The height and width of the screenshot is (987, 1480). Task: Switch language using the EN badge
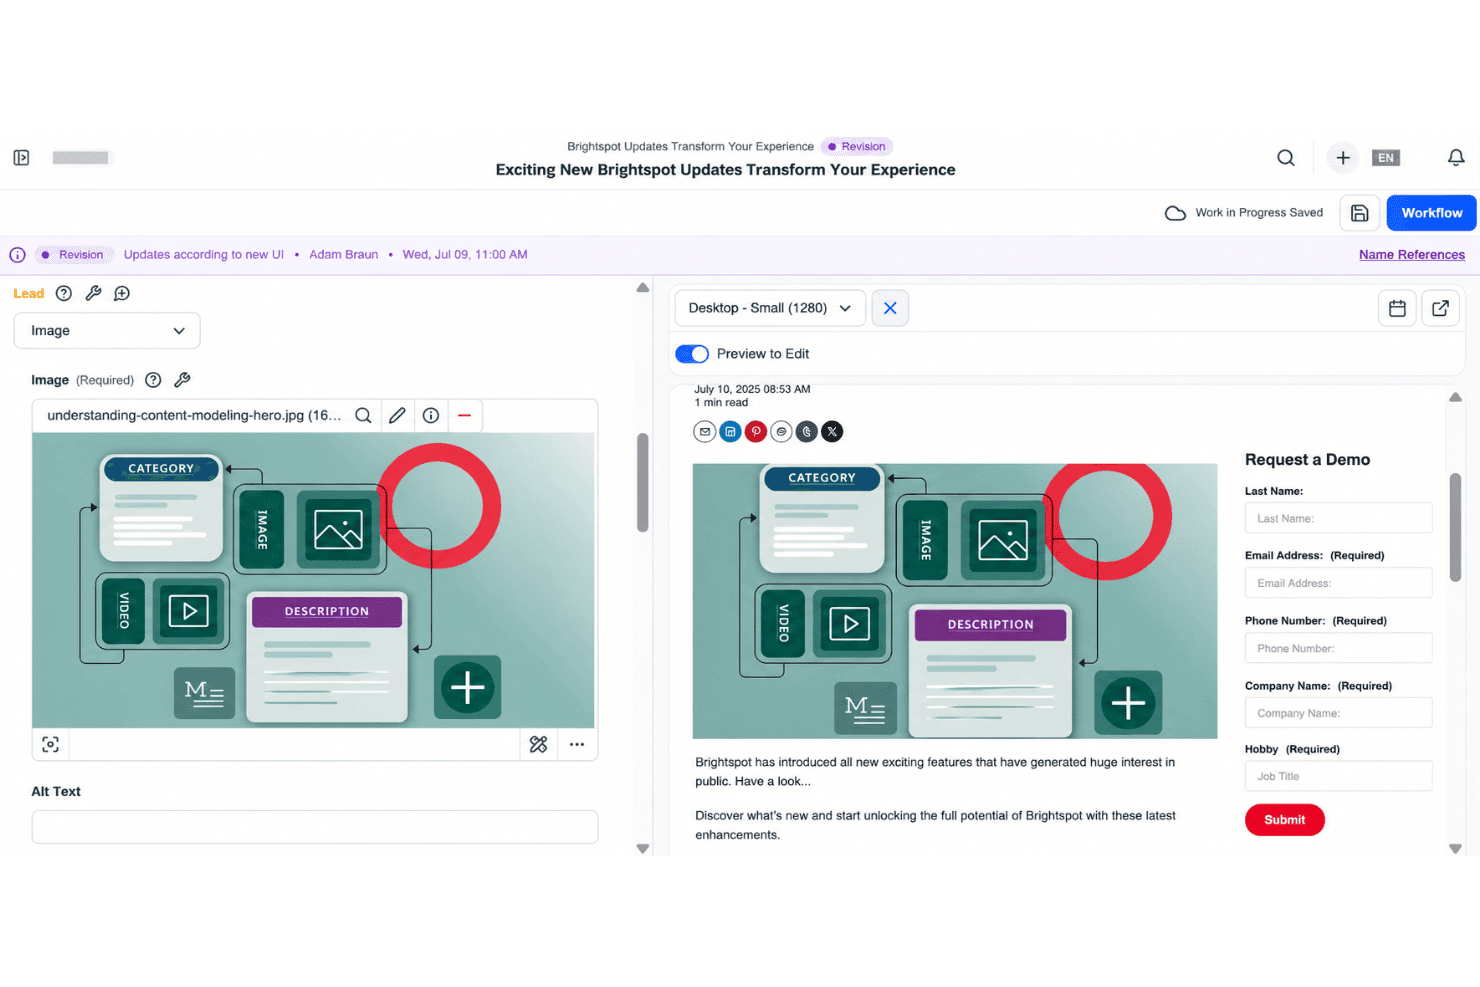(1386, 158)
